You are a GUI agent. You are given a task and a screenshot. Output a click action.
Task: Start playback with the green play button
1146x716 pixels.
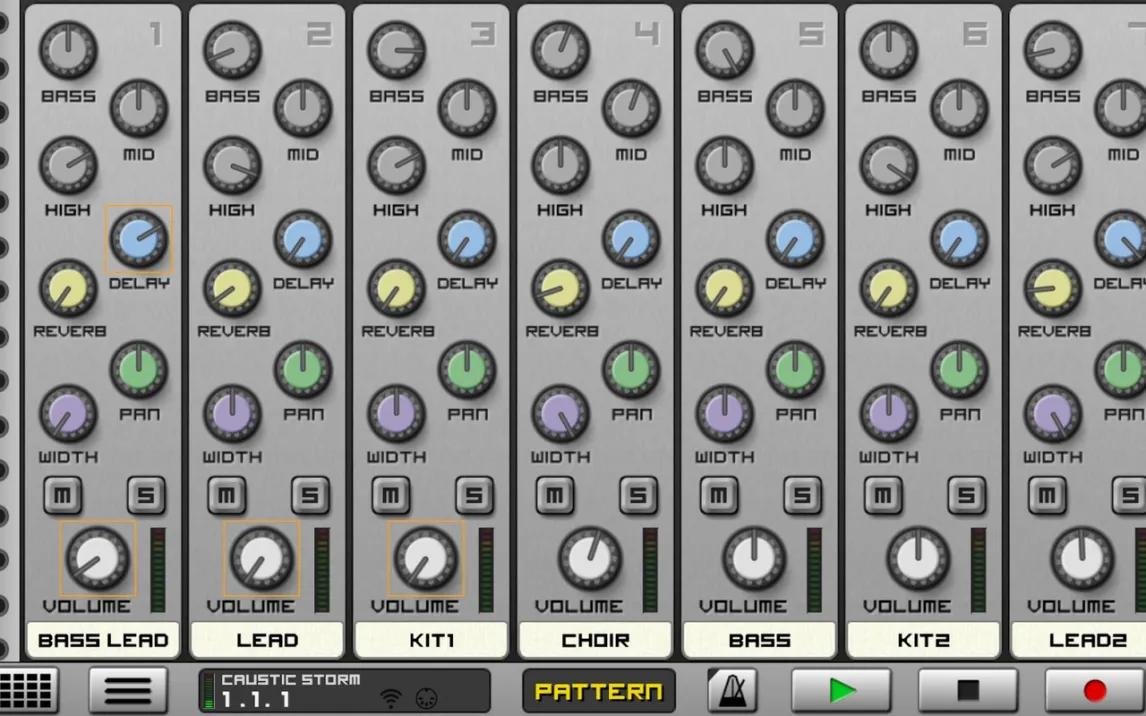click(841, 690)
